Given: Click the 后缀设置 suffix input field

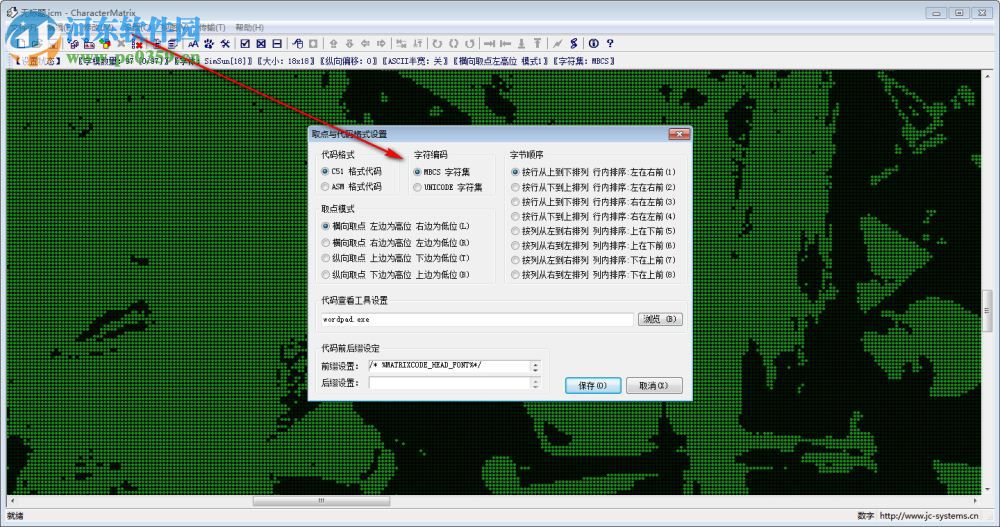Looking at the screenshot, I should [x=450, y=383].
